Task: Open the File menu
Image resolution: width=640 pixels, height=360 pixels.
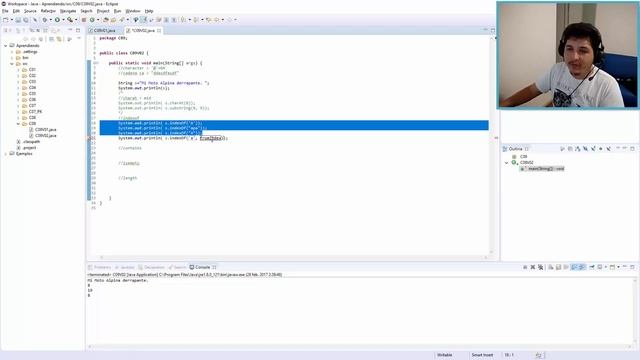Action: pos(5,11)
